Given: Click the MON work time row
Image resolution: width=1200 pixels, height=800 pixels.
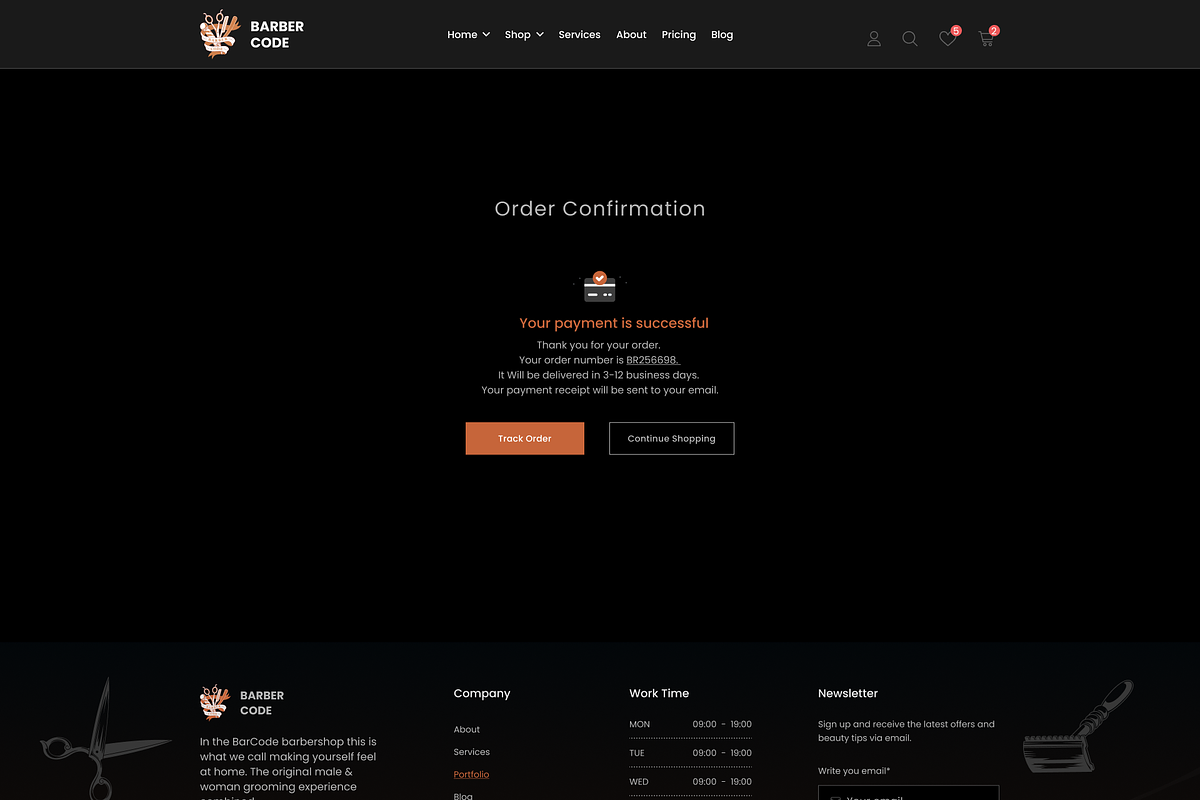Looking at the screenshot, I should (690, 724).
